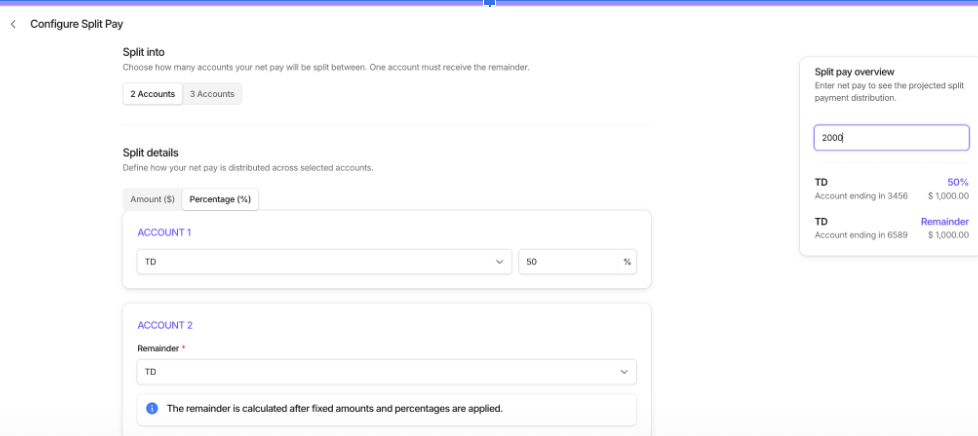Focus the Account 1 percentage input
This screenshot has width=978, height=436.
[568, 262]
